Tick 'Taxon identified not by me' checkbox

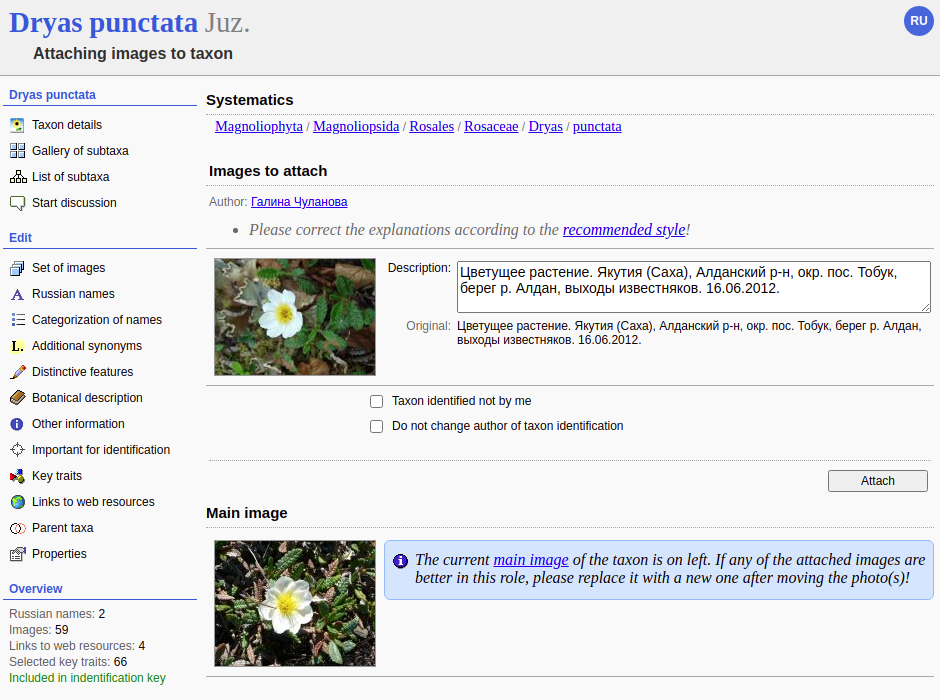[376, 402]
